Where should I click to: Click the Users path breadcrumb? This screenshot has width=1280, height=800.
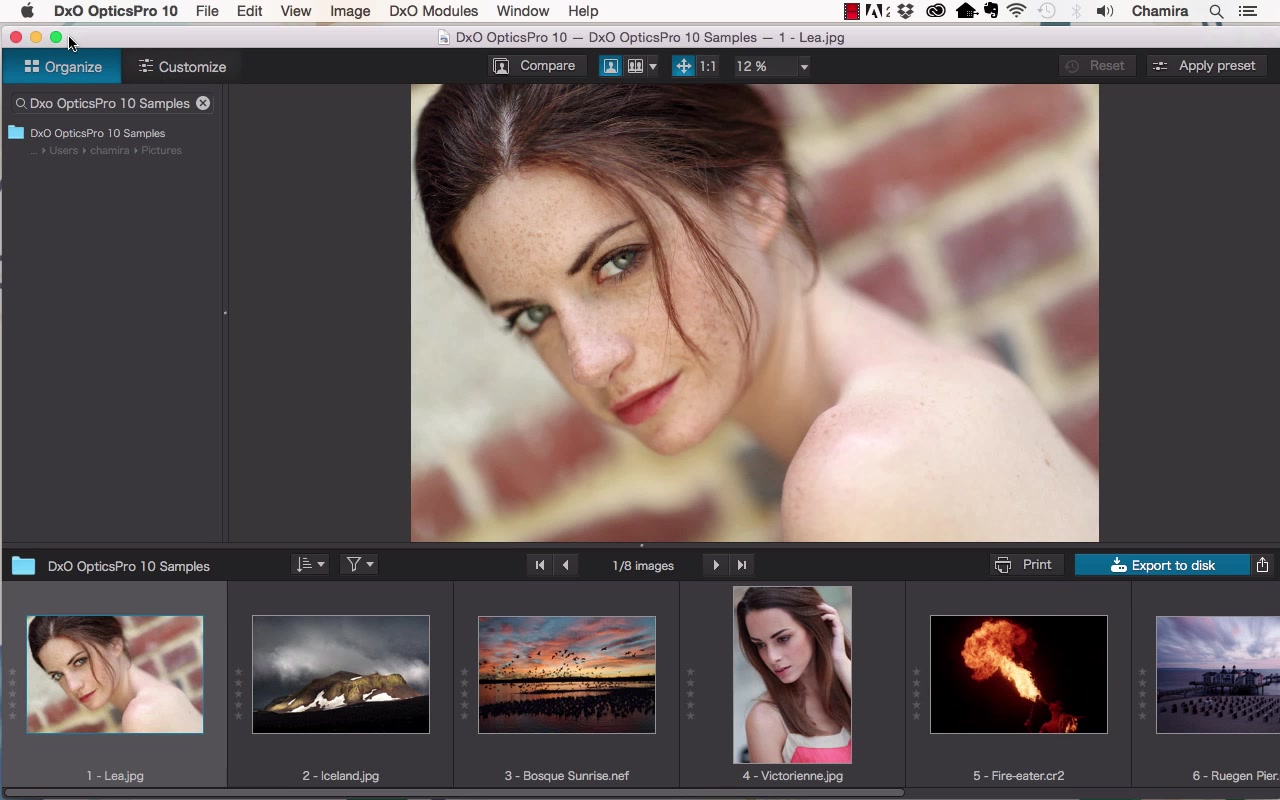(x=64, y=151)
